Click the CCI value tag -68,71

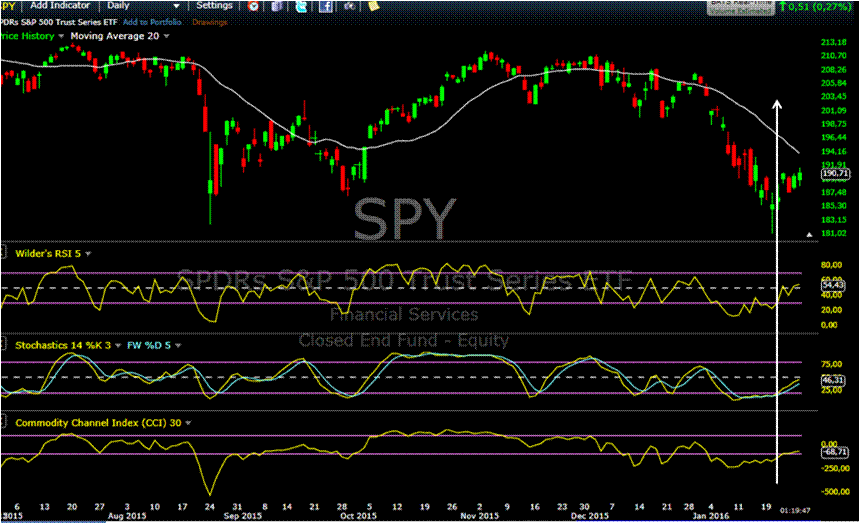(x=835, y=452)
